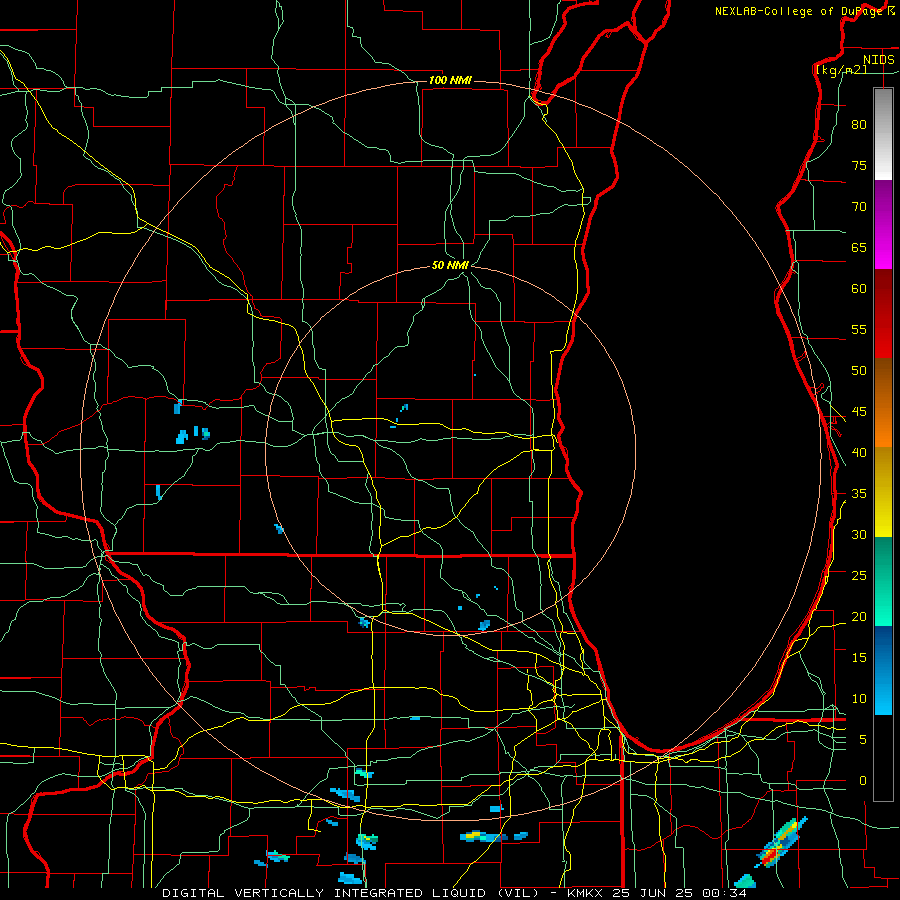Click the 70 value on the VIL scale

tap(859, 207)
